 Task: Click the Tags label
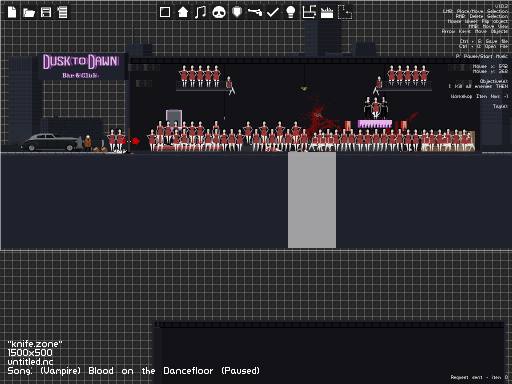[500, 106]
